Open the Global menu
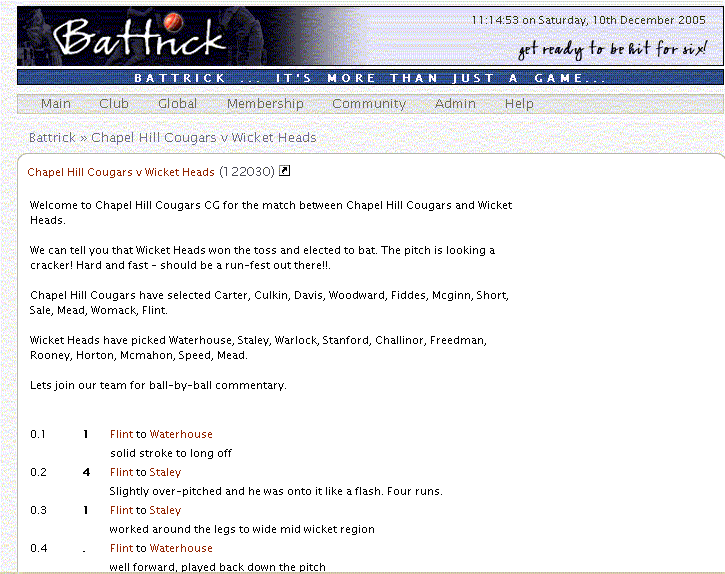This screenshot has width=725, height=574. coord(178,104)
